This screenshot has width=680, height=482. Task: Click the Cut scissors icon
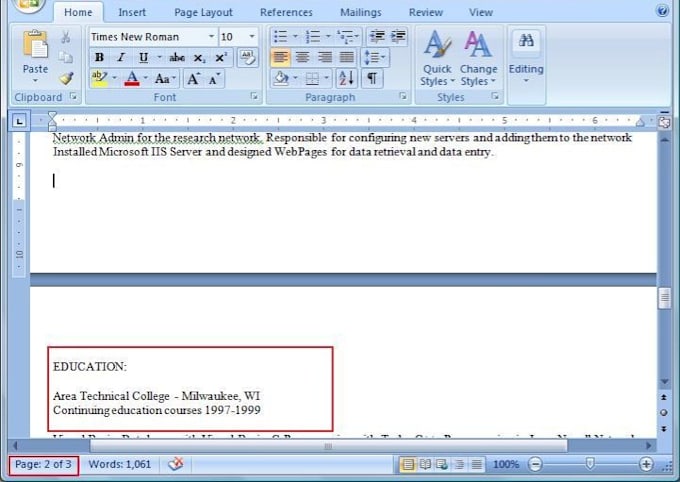[66, 37]
